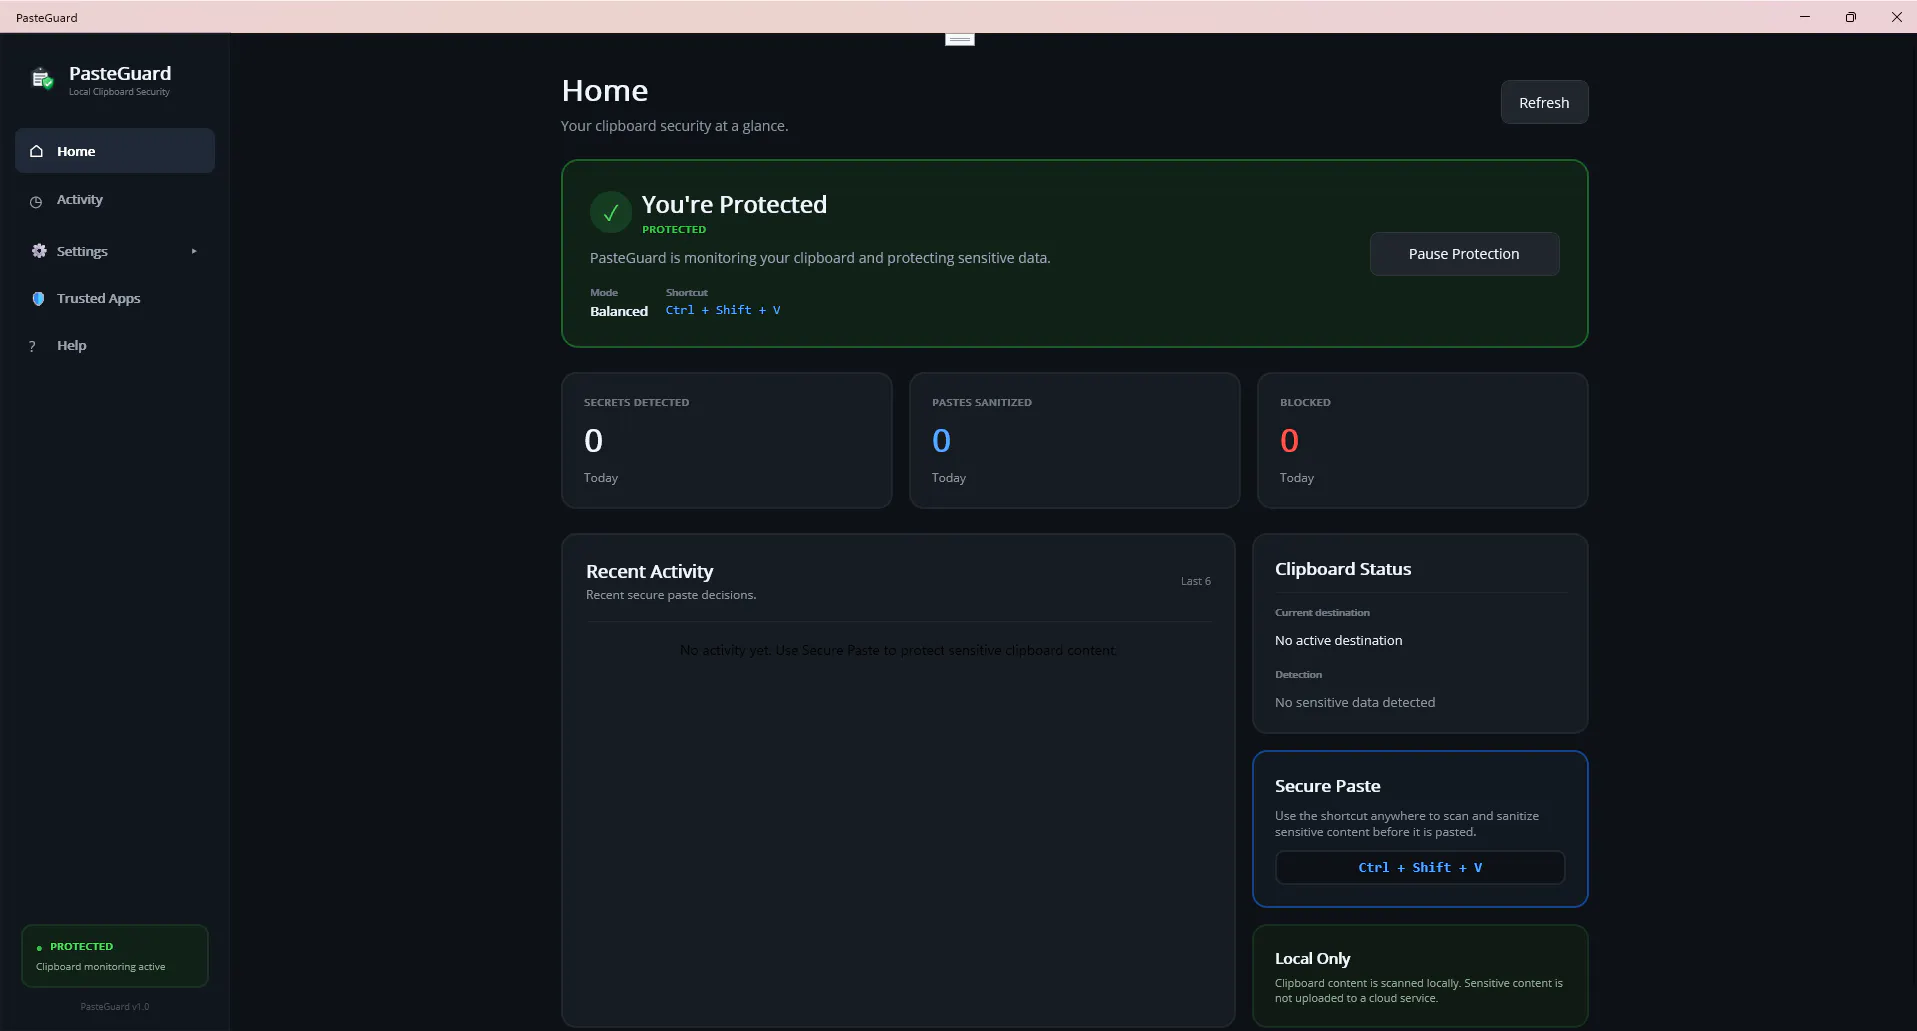Click the Refresh button
Viewport: 1917px width, 1031px height.
(1544, 102)
